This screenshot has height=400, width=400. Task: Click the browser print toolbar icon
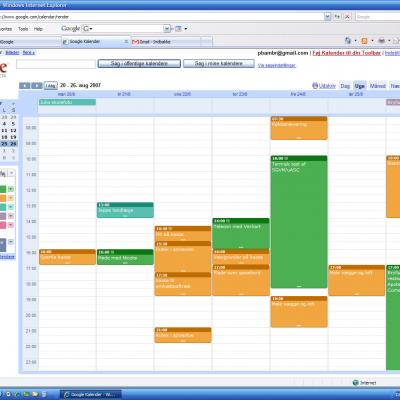381,41
